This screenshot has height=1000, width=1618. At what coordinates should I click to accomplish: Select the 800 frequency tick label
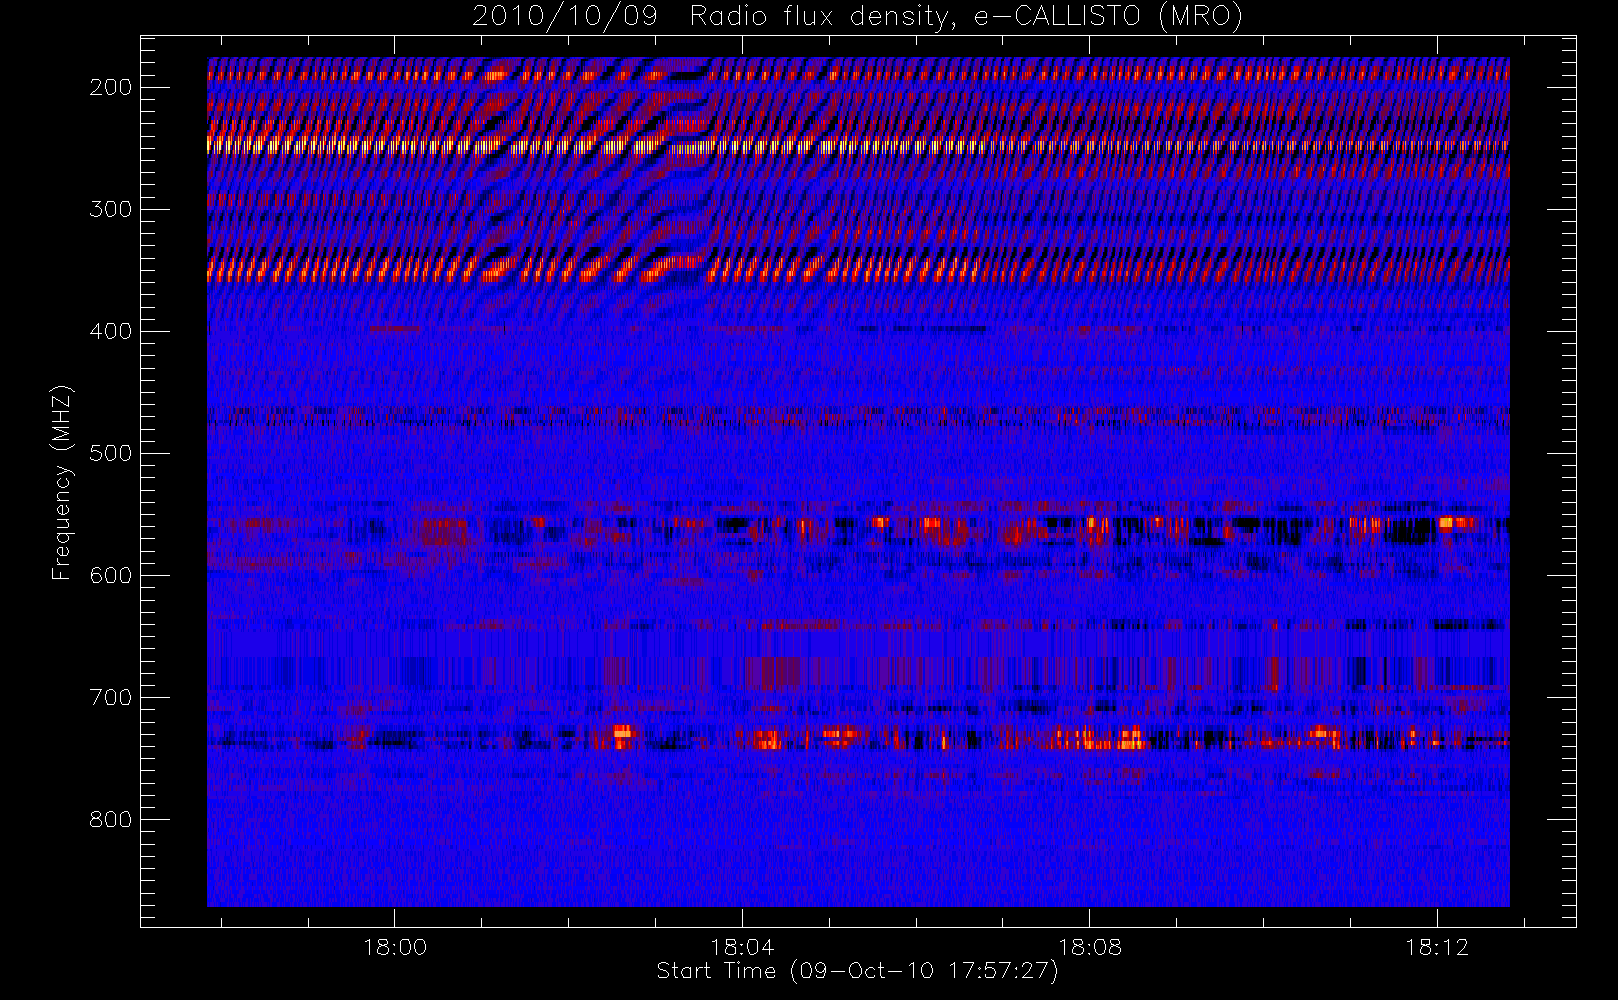pos(111,819)
